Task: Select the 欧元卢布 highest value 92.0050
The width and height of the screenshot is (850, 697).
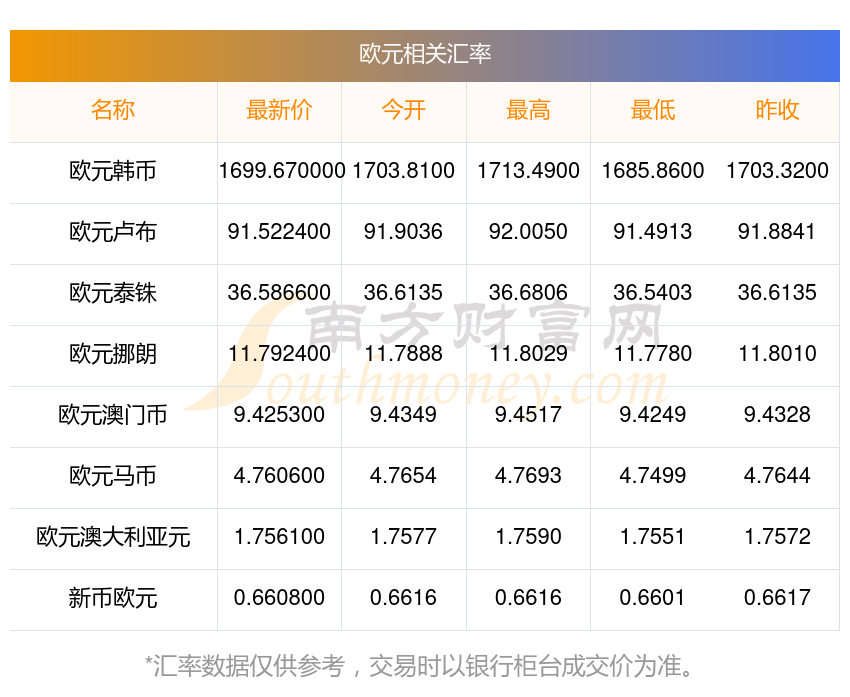Action: pyautogui.click(x=528, y=232)
